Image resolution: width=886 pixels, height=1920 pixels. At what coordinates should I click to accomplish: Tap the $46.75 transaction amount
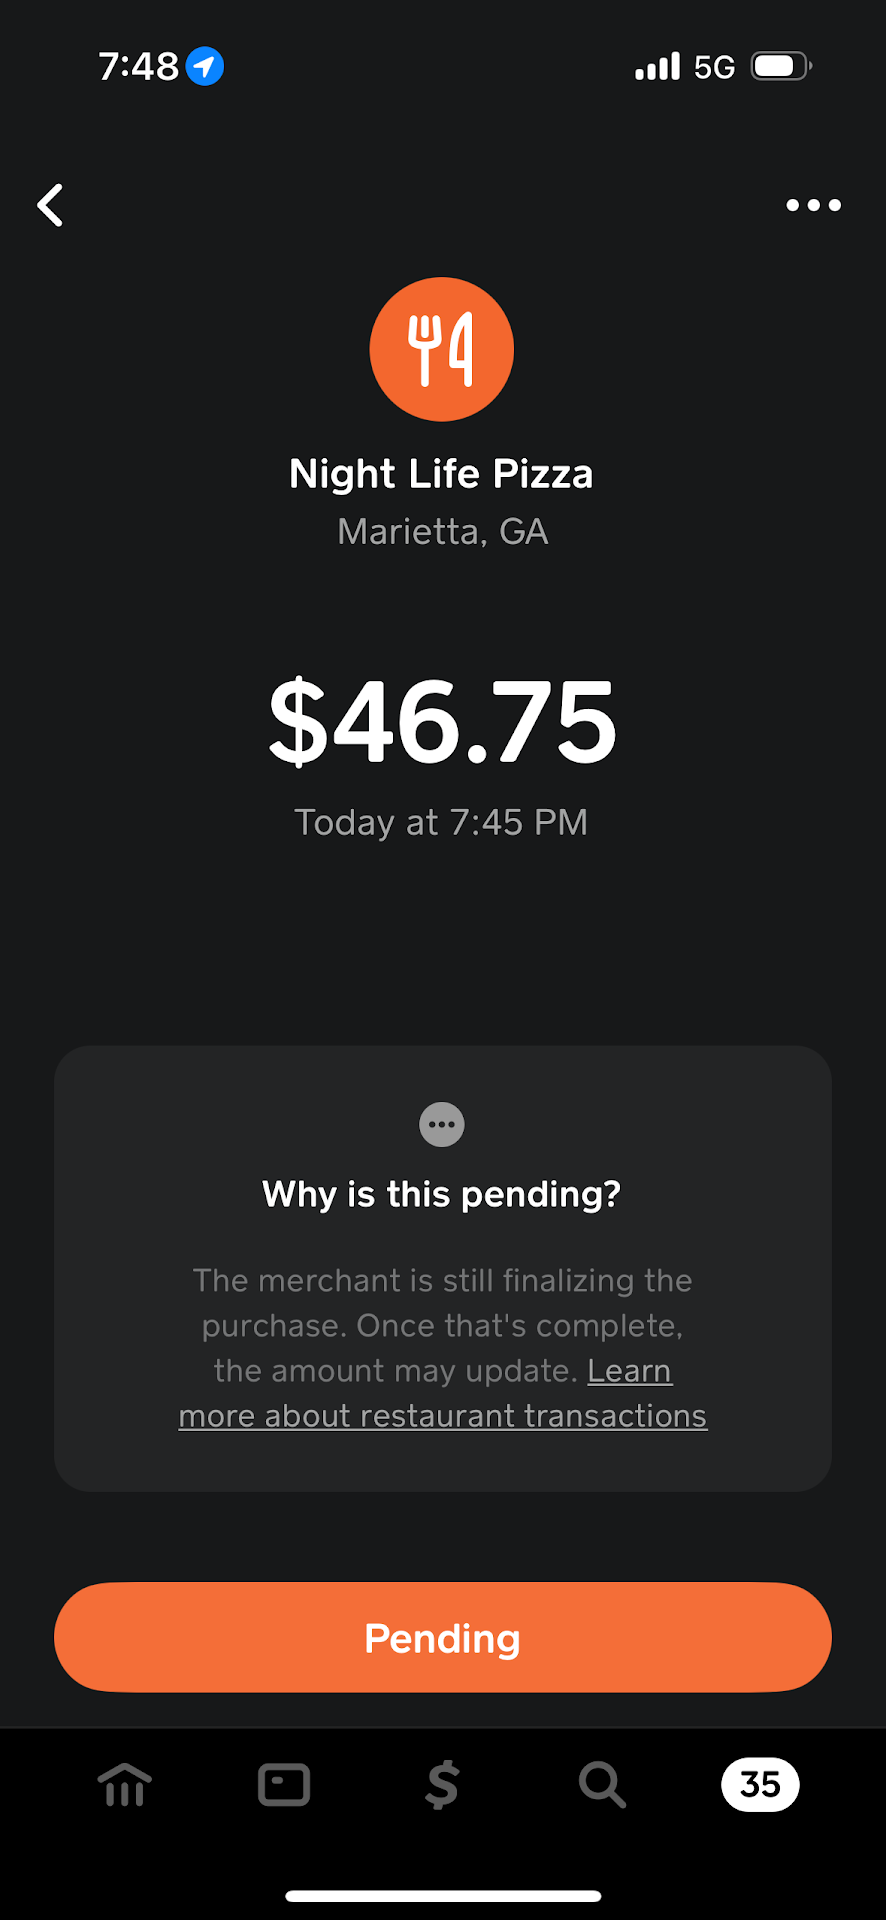point(442,721)
